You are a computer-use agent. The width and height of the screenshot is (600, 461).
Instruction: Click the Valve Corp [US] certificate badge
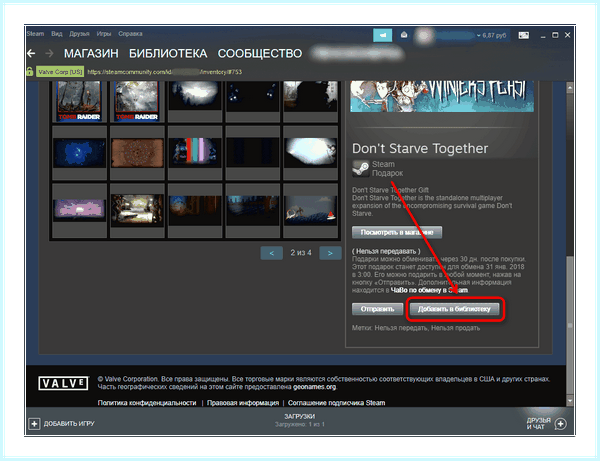pyautogui.click(x=60, y=72)
